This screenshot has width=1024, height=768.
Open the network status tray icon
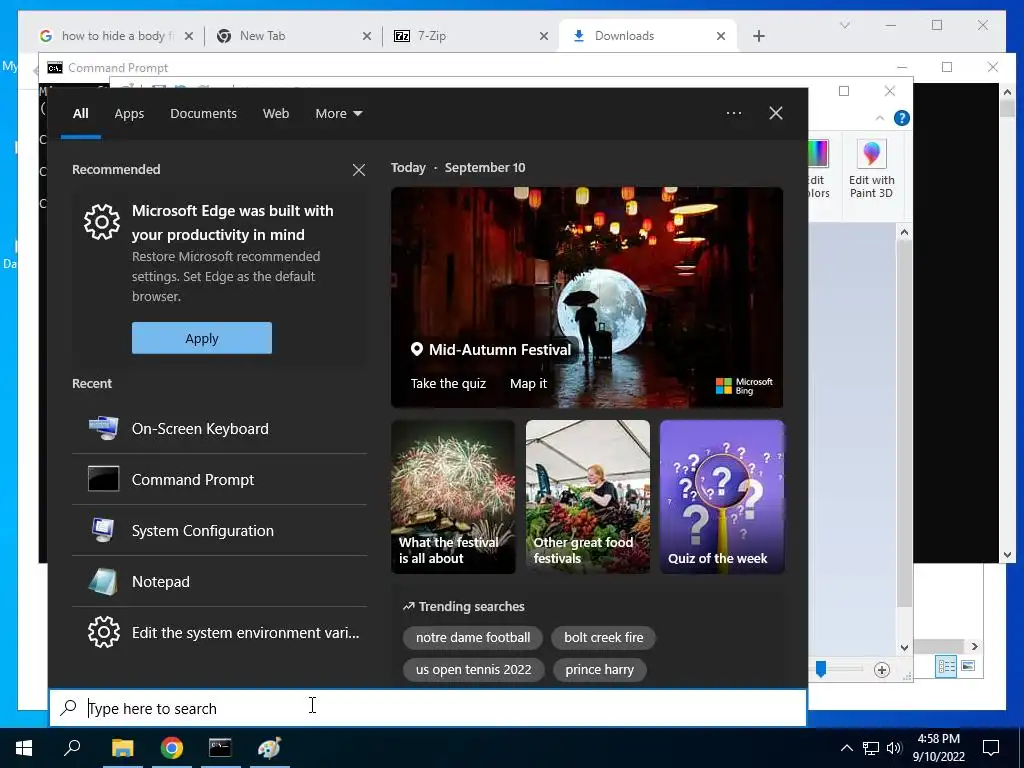[x=871, y=748]
